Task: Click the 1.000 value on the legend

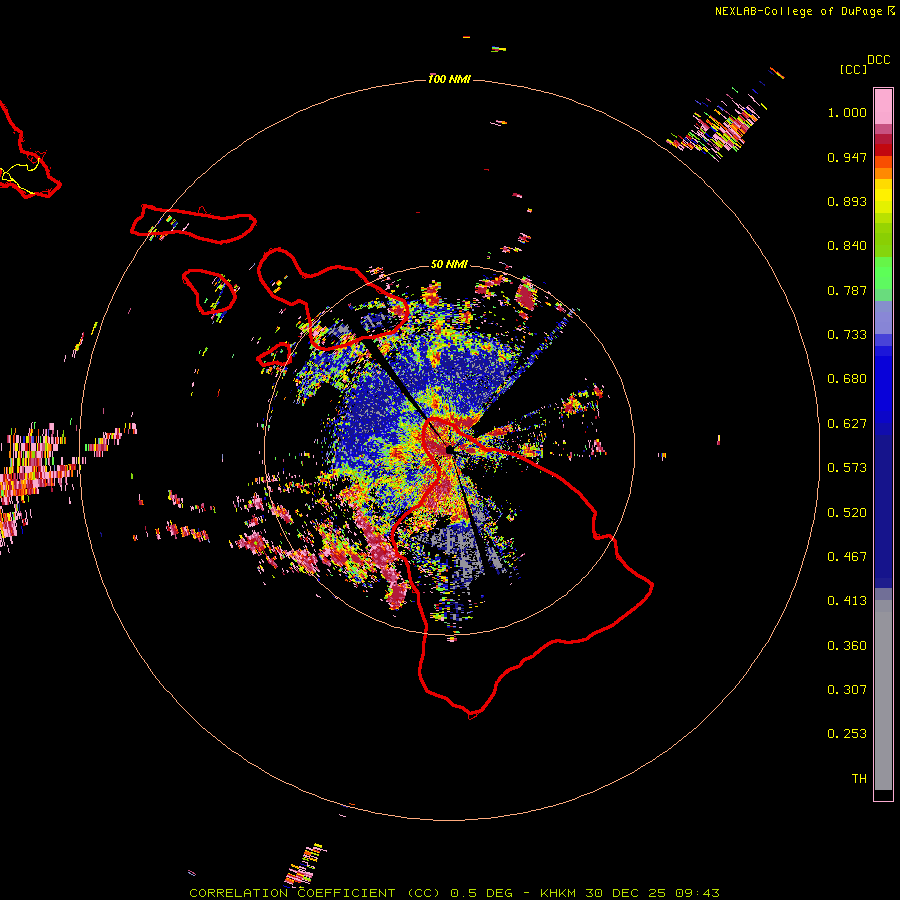Action: tap(847, 112)
